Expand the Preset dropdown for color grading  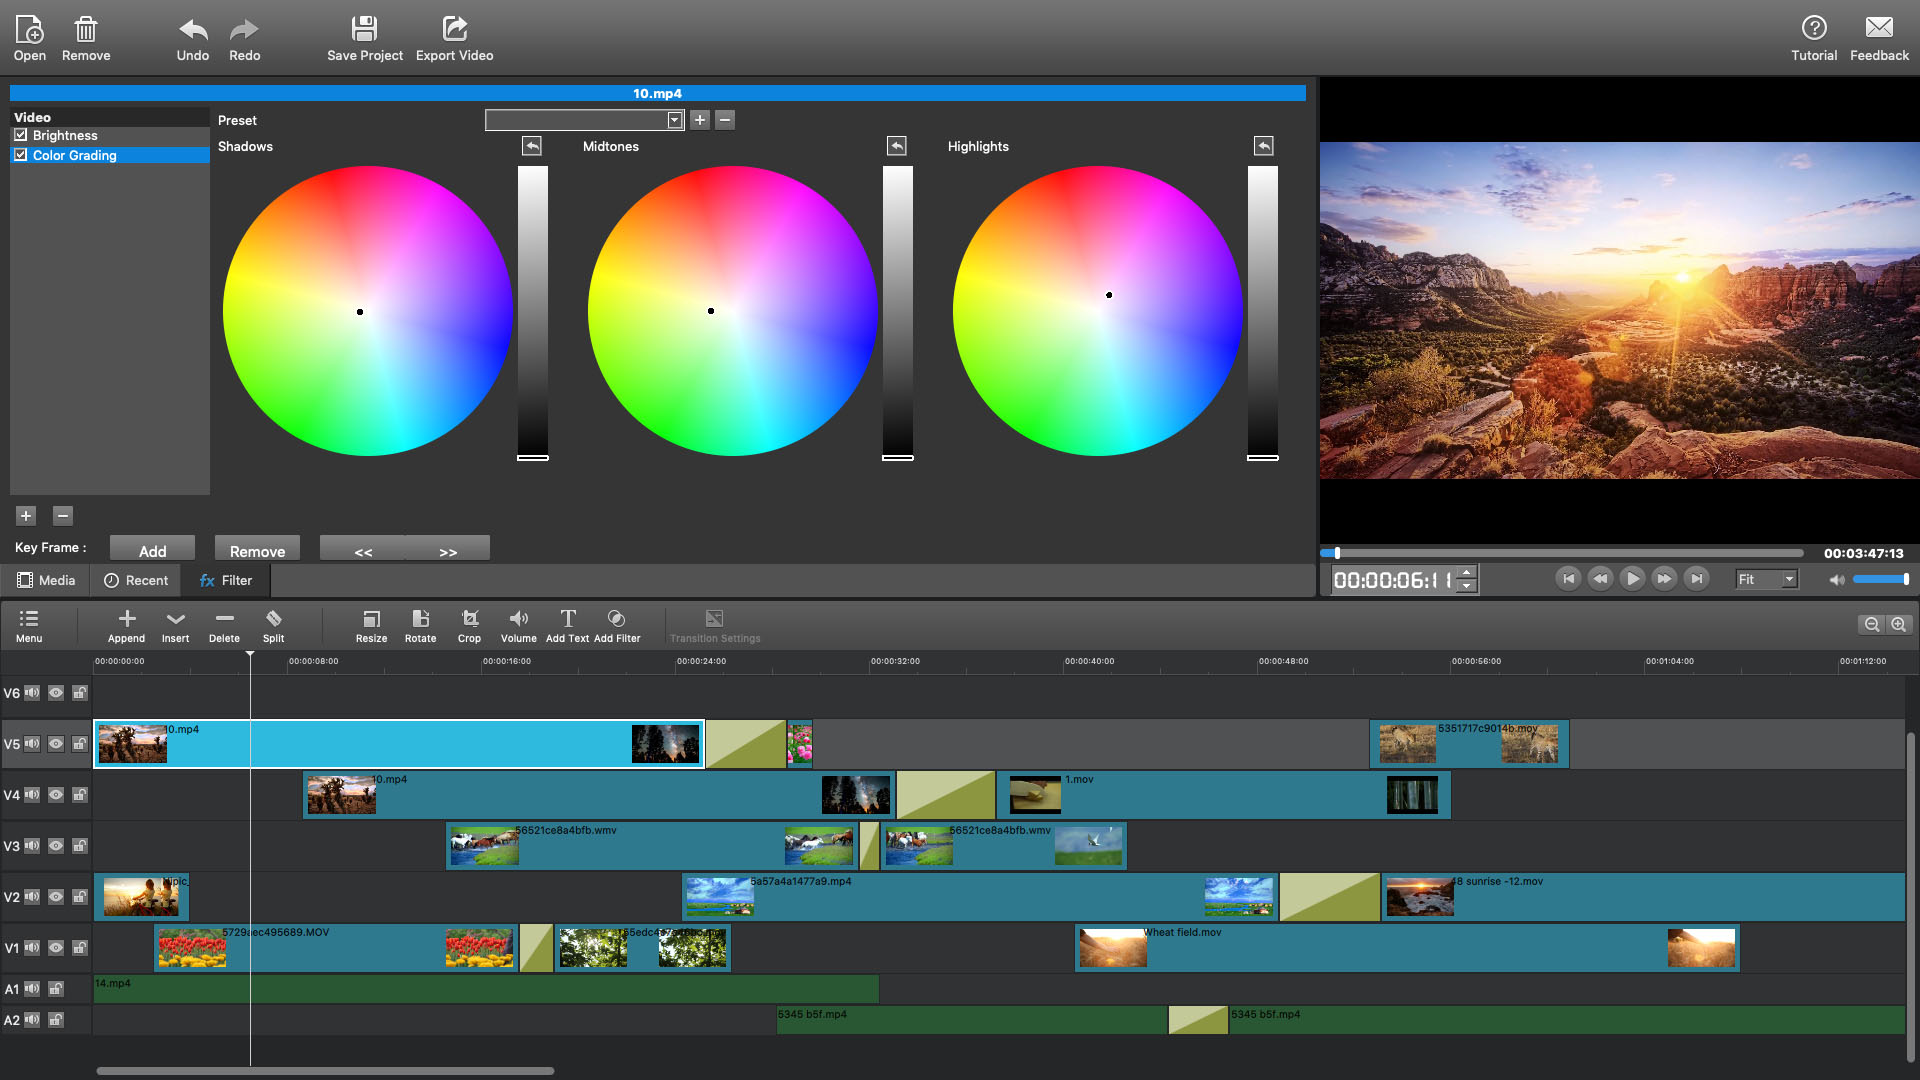pyautogui.click(x=674, y=120)
